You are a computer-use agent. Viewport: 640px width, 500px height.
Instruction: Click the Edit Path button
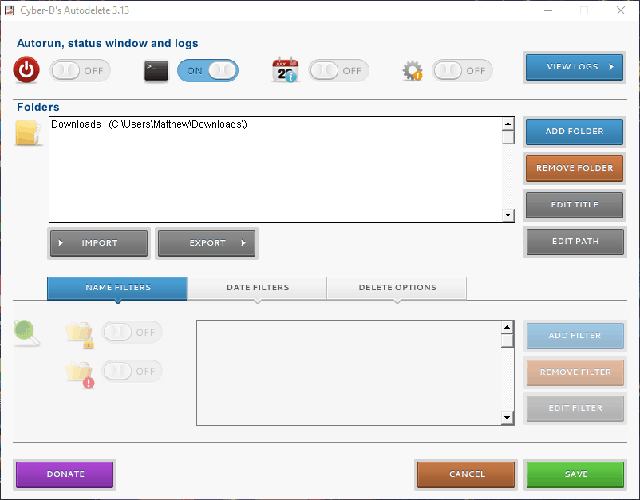click(575, 242)
